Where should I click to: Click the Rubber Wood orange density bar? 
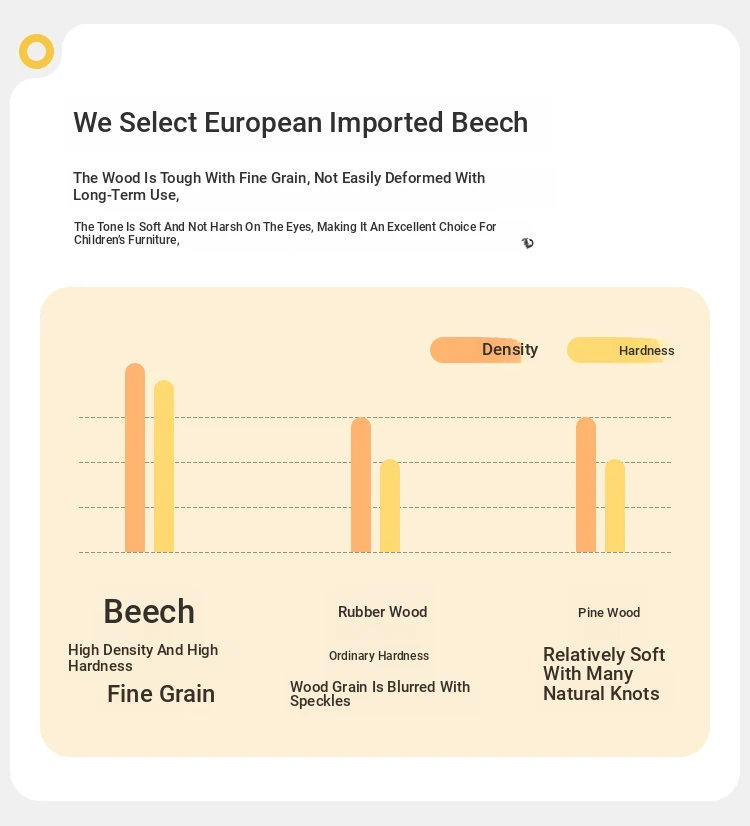tap(361, 485)
